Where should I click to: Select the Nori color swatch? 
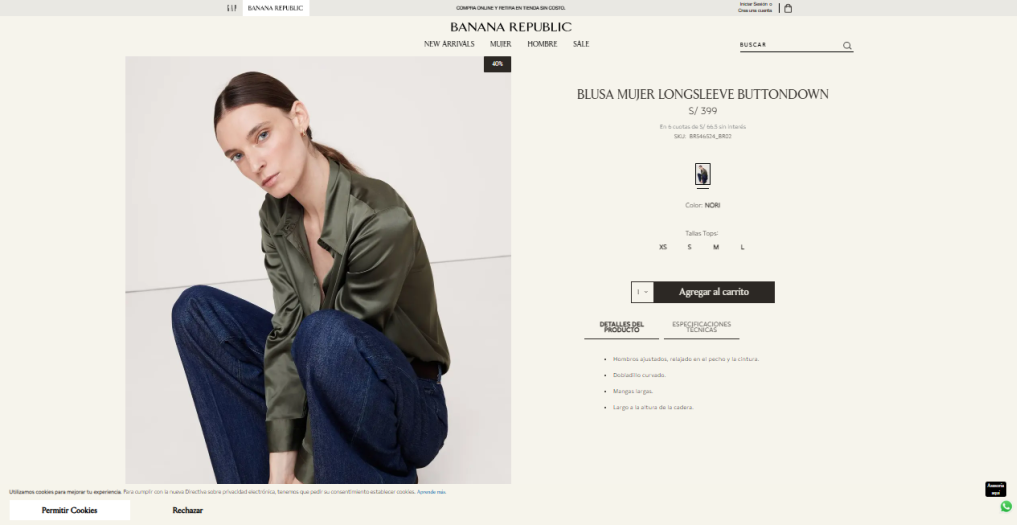pyautogui.click(x=702, y=174)
